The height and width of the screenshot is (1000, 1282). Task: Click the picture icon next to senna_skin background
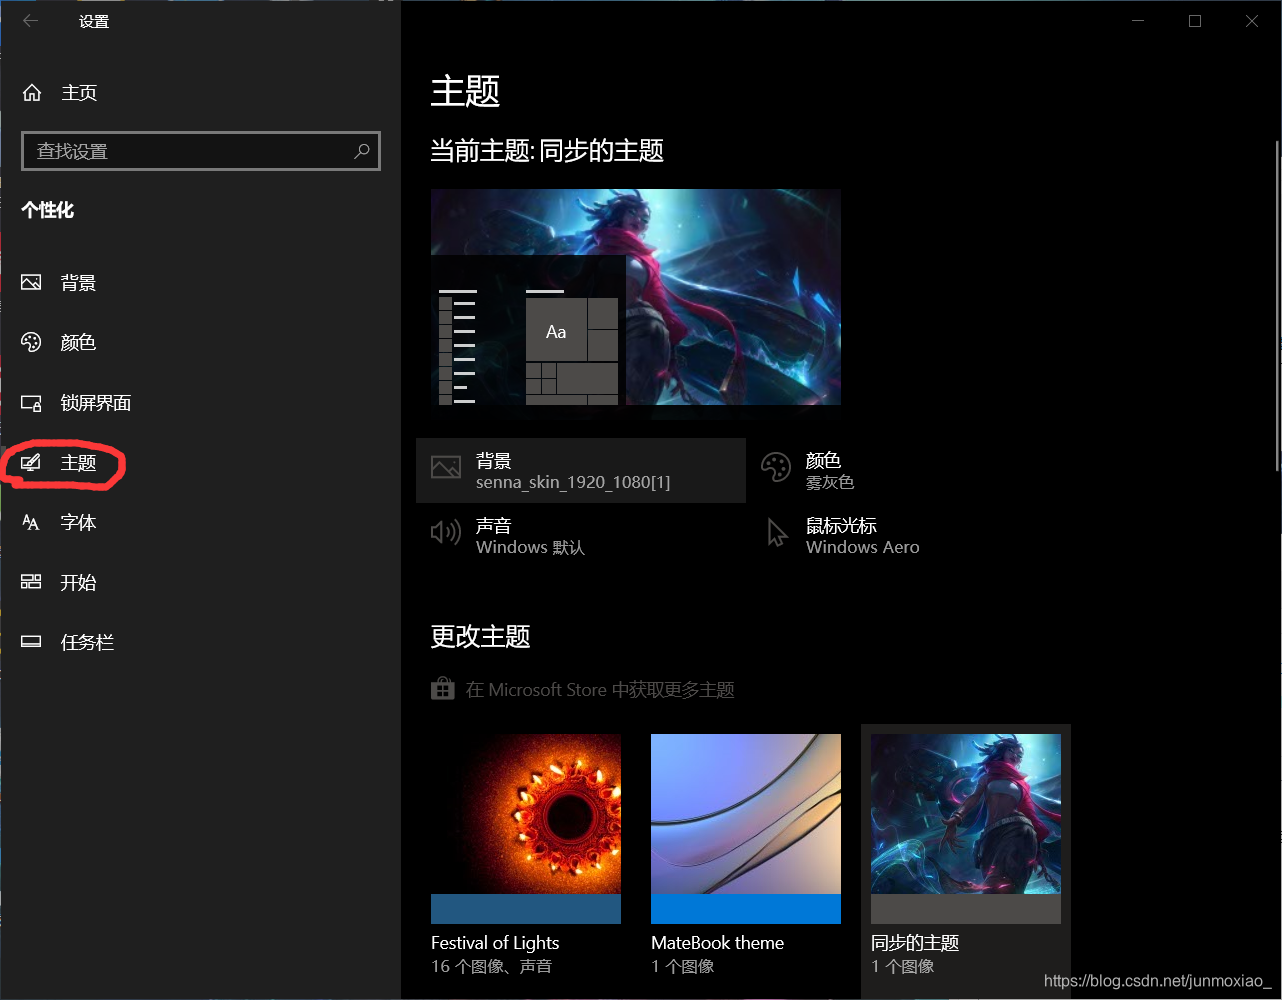[x=446, y=467]
